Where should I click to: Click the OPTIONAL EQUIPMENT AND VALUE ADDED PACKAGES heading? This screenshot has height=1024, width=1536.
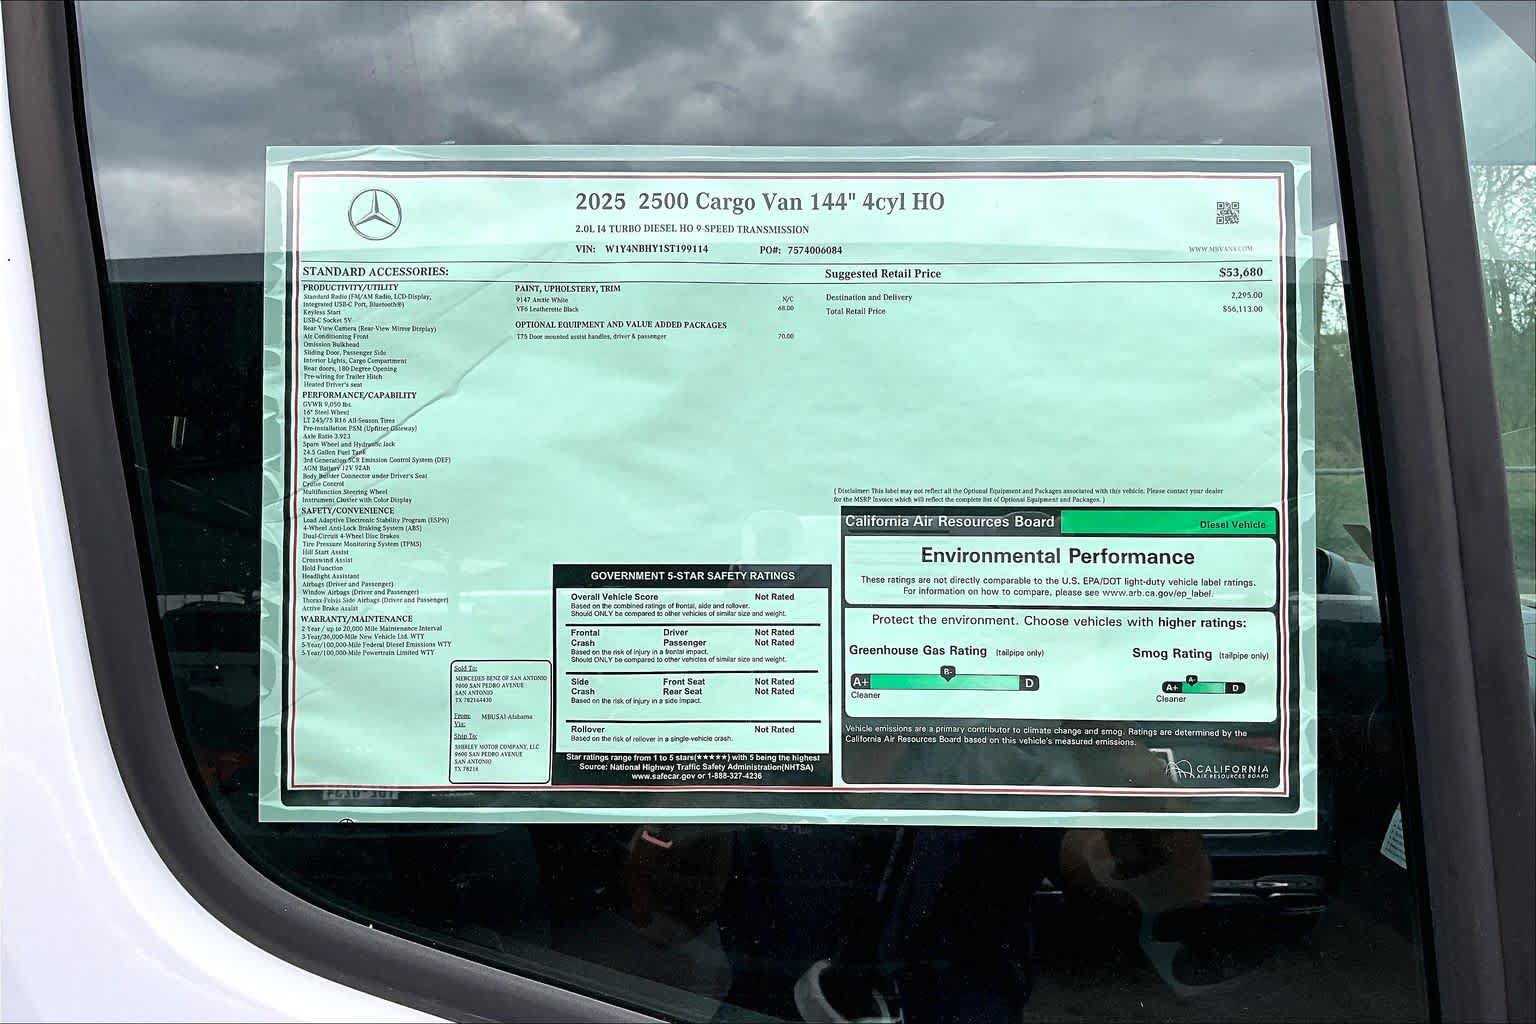point(621,325)
